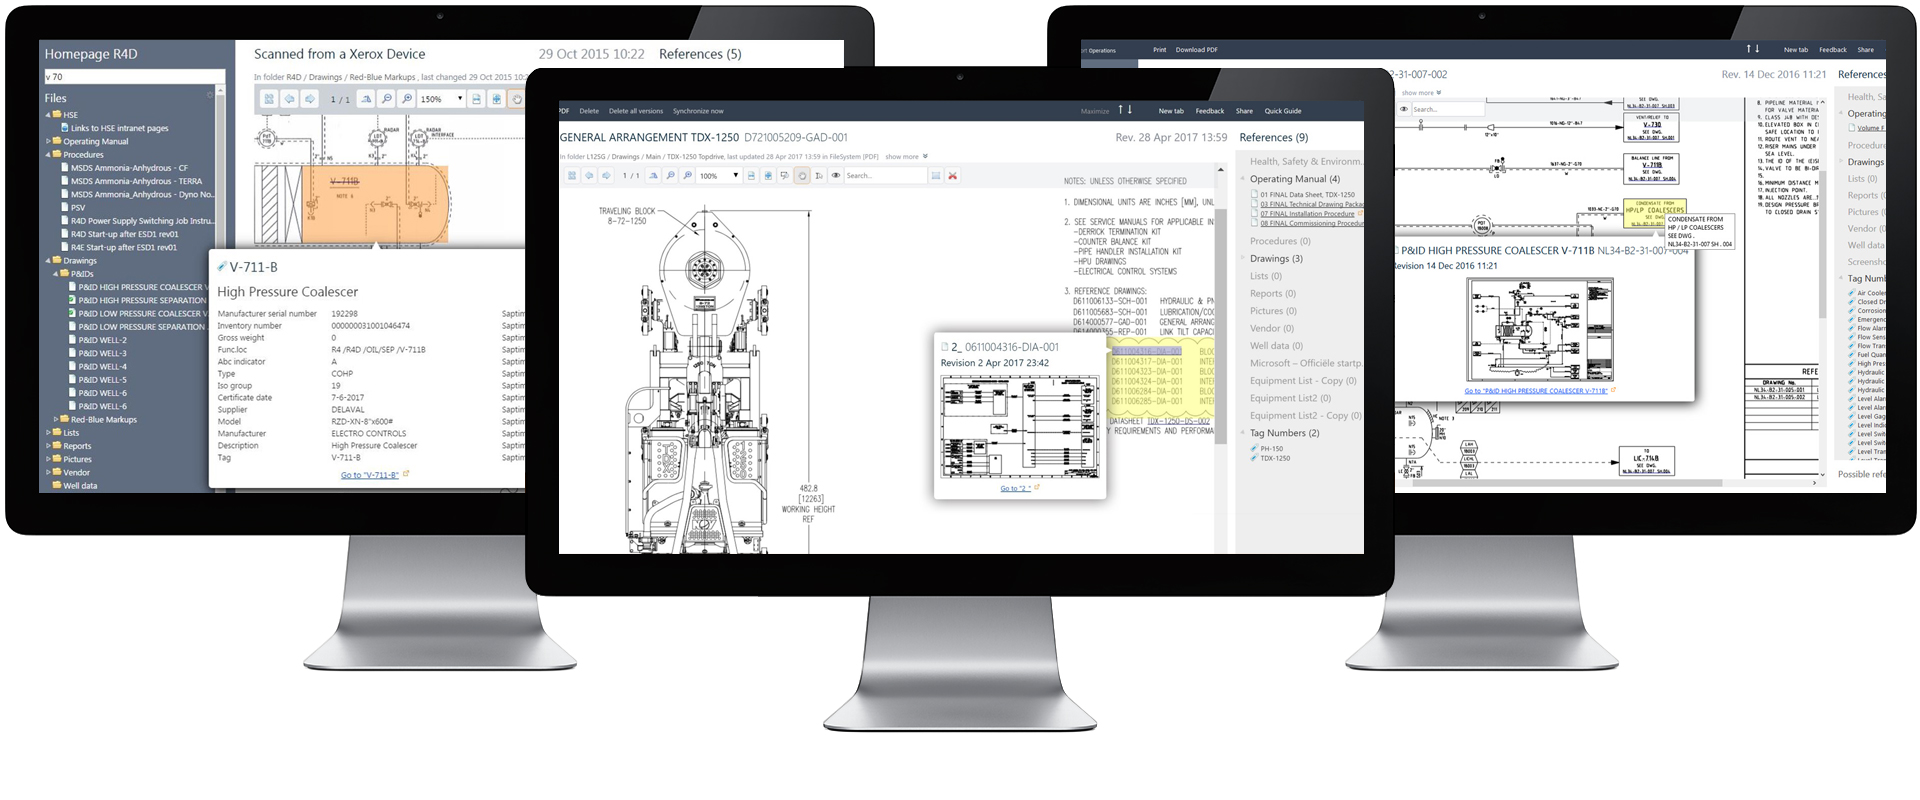The width and height of the screenshot is (1920, 800).
Task: Go to next page arrow in center viewer
Action: click(x=606, y=176)
